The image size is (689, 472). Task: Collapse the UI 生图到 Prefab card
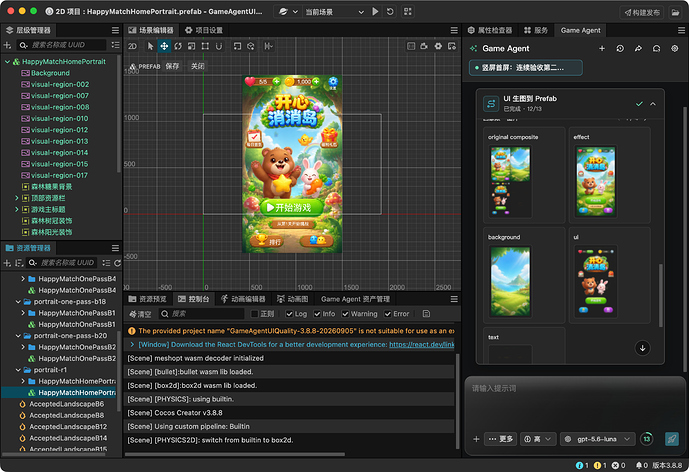coord(653,104)
